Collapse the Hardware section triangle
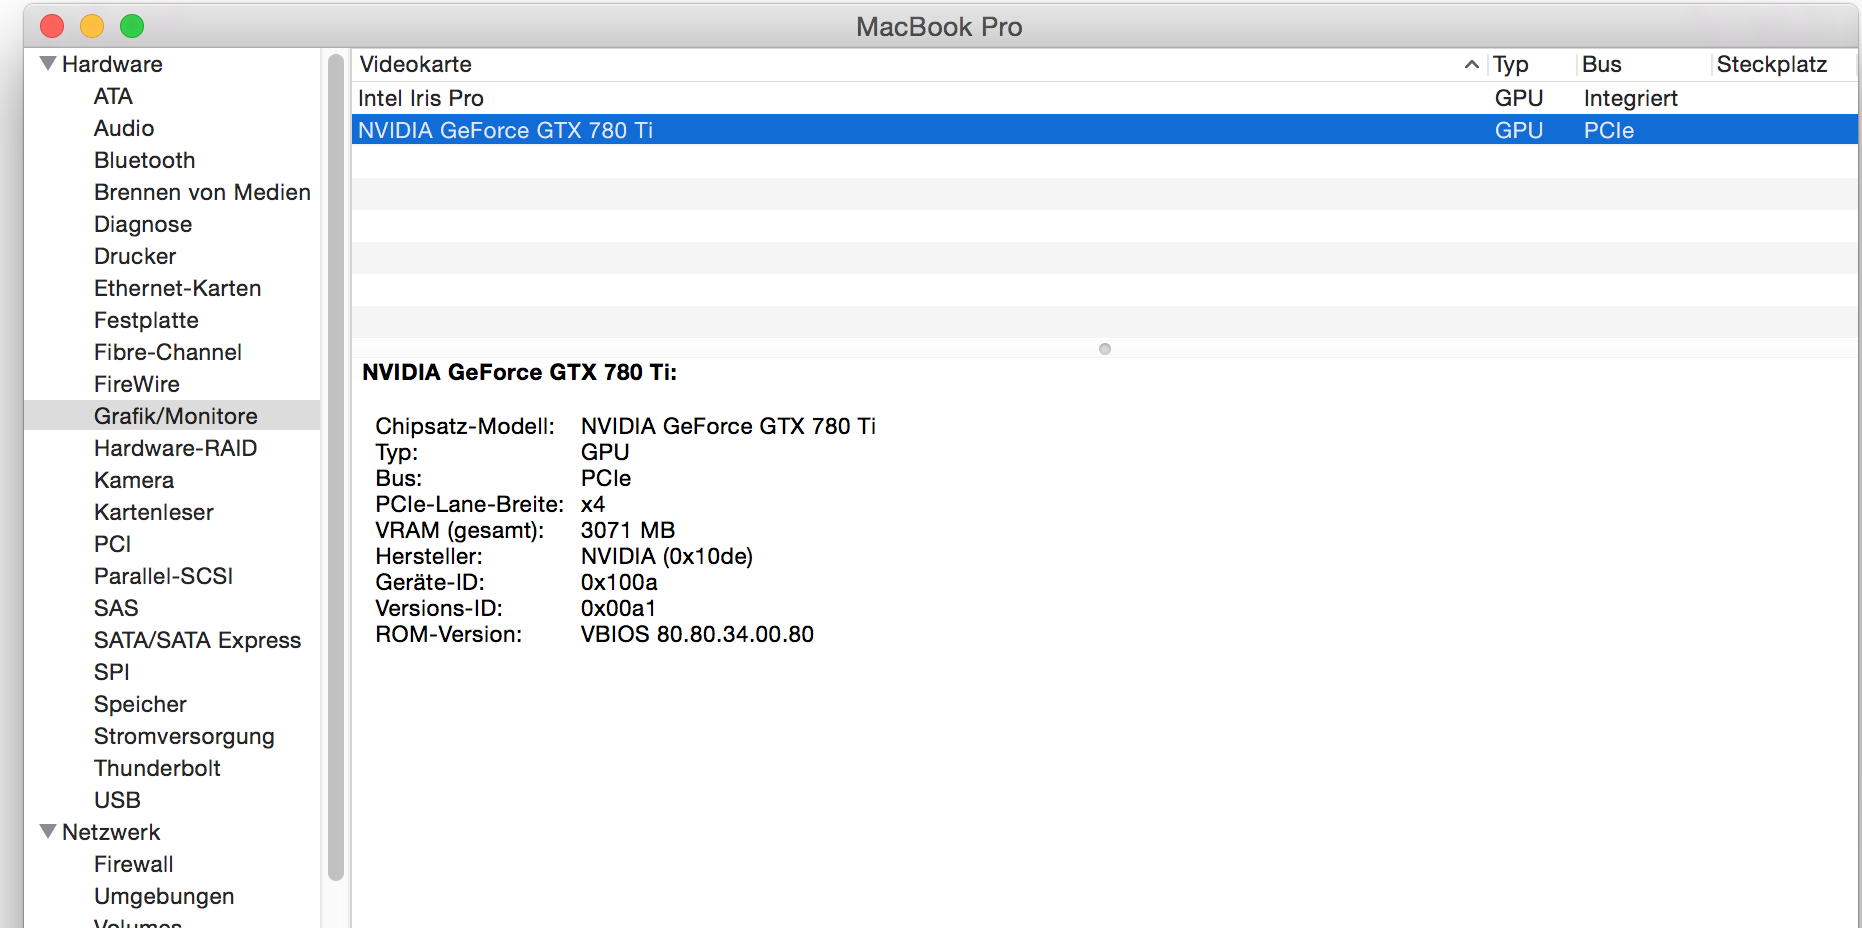1862x928 pixels. 47,63
